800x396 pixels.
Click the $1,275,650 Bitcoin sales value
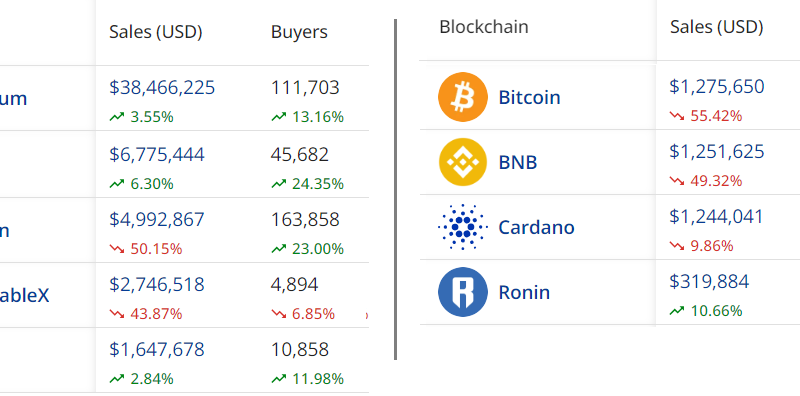717,87
